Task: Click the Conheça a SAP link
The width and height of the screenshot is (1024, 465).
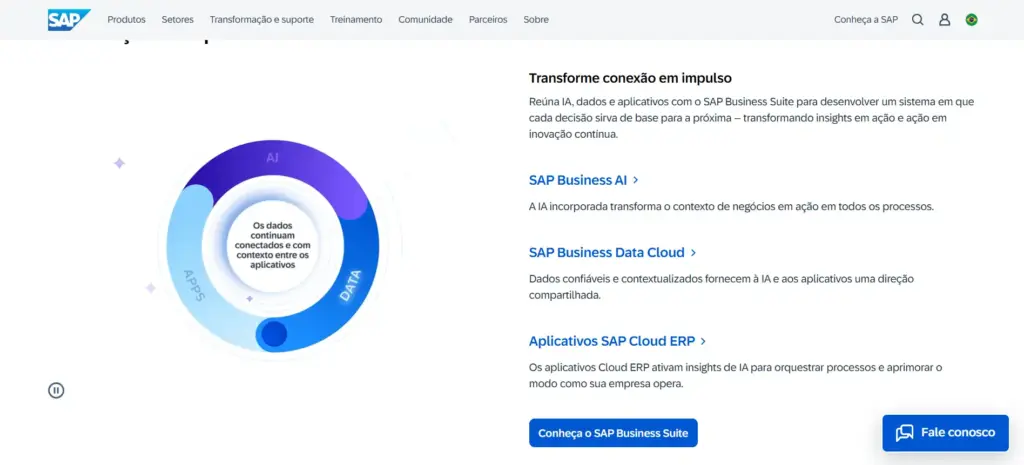Action: [x=866, y=20]
